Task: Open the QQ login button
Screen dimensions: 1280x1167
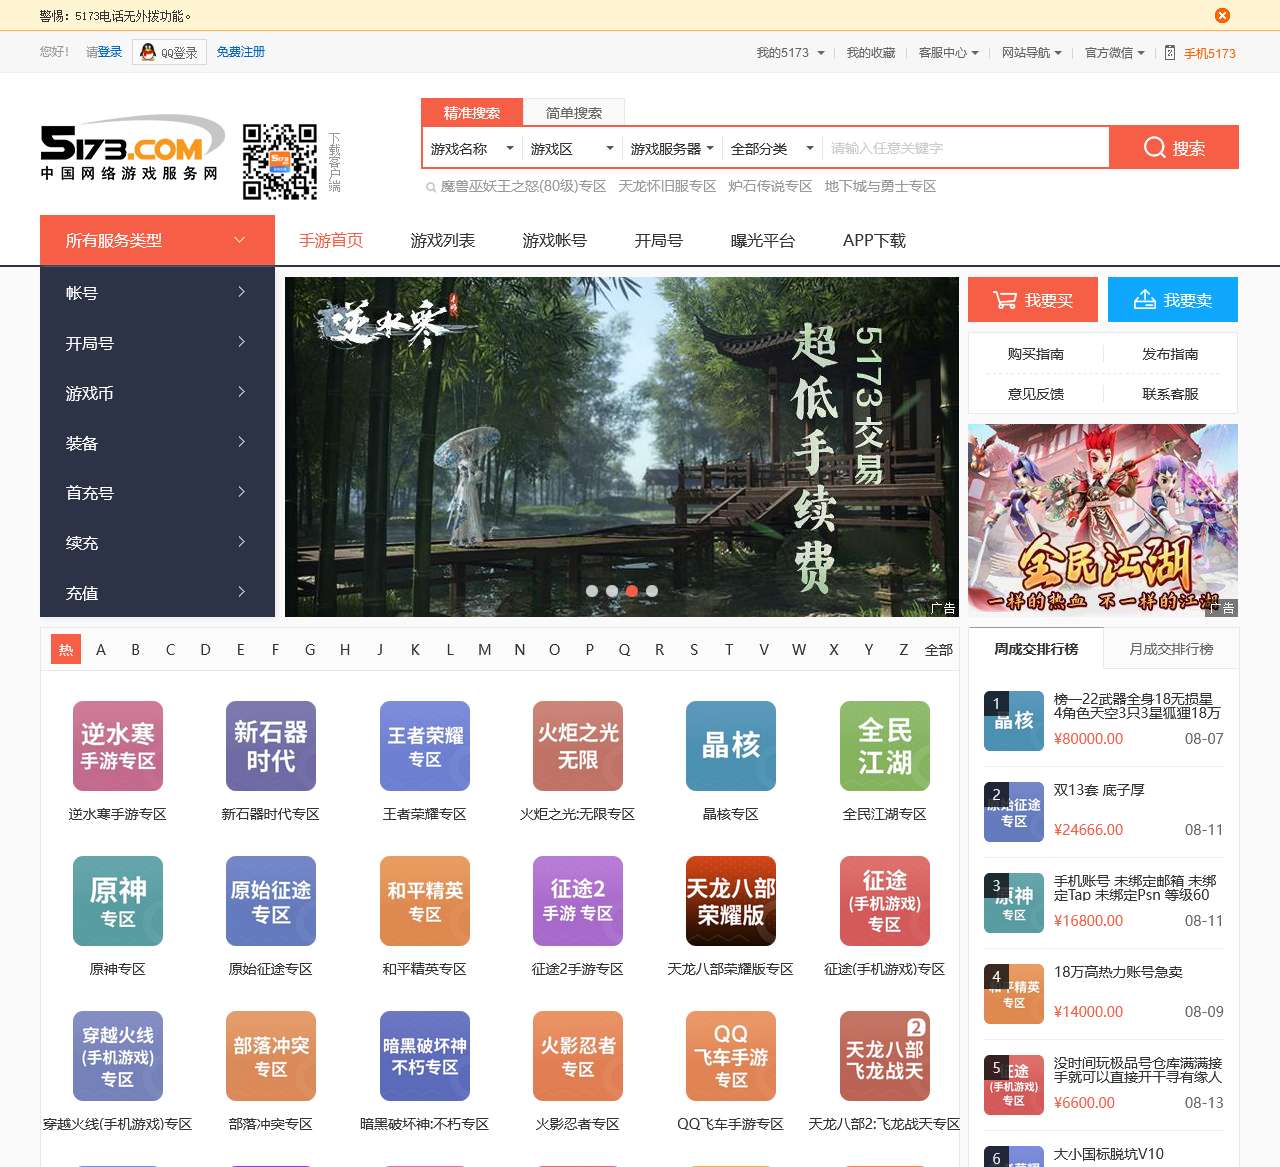Action: [x=169, y=52]
